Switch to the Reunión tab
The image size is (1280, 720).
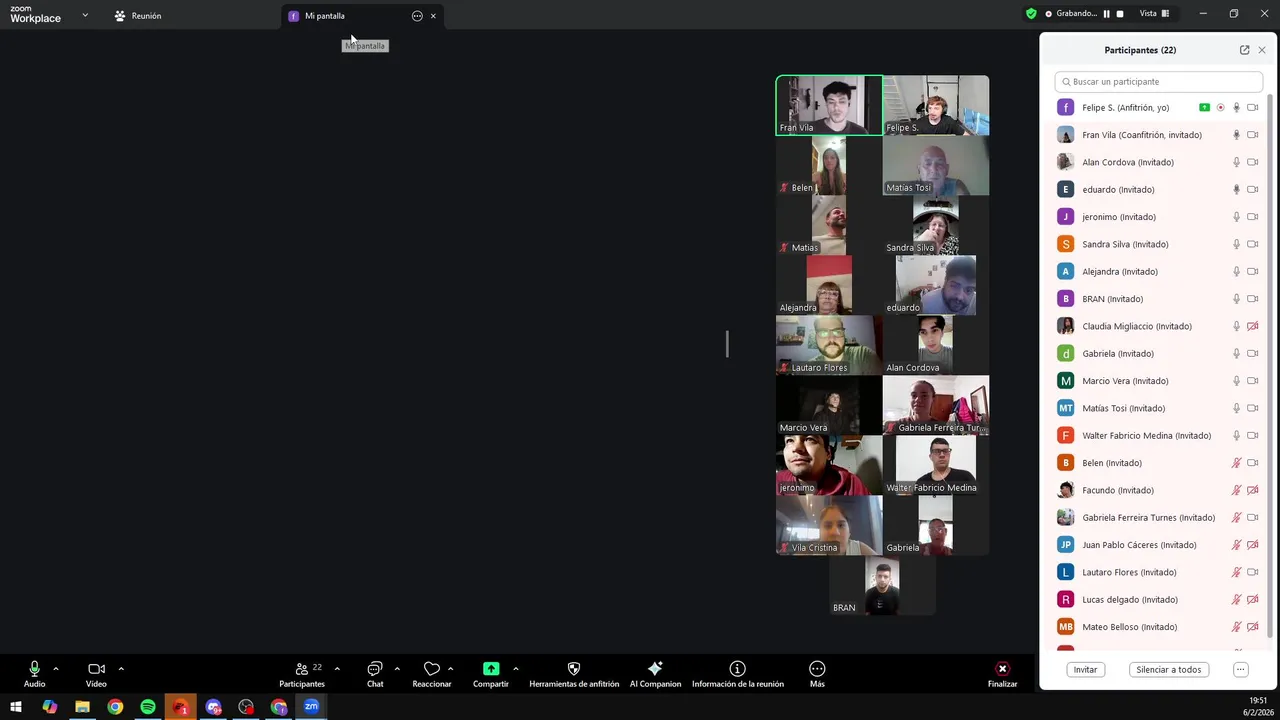click(x=138, y=16)
